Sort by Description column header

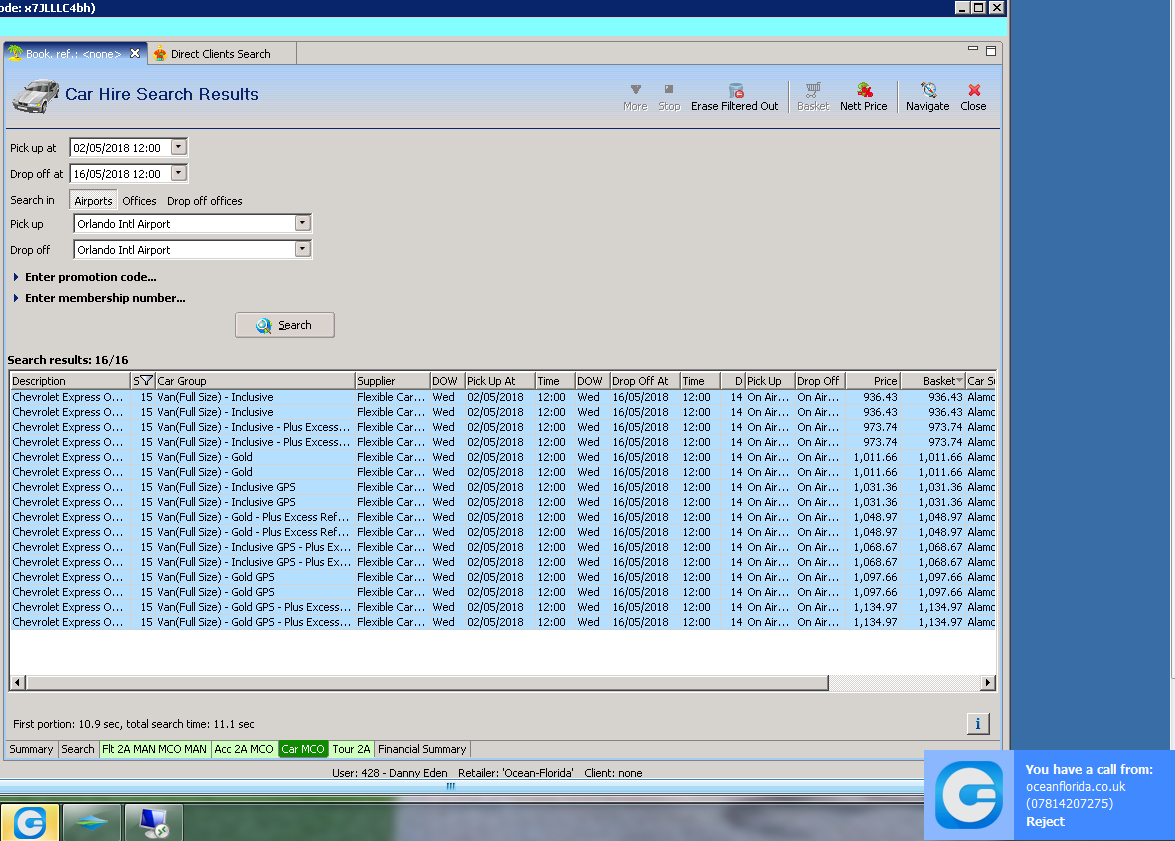(70, 381)
